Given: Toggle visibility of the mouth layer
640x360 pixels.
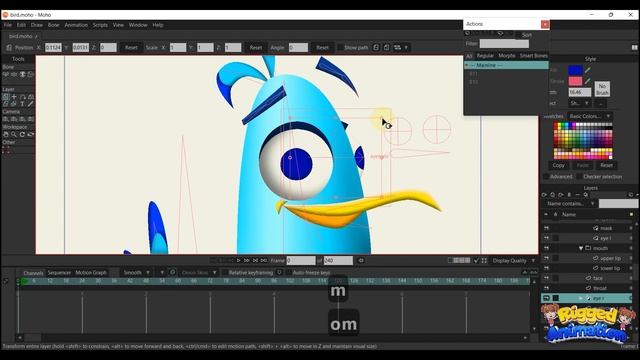Looking at the screenshot, I should pos(546,248).
